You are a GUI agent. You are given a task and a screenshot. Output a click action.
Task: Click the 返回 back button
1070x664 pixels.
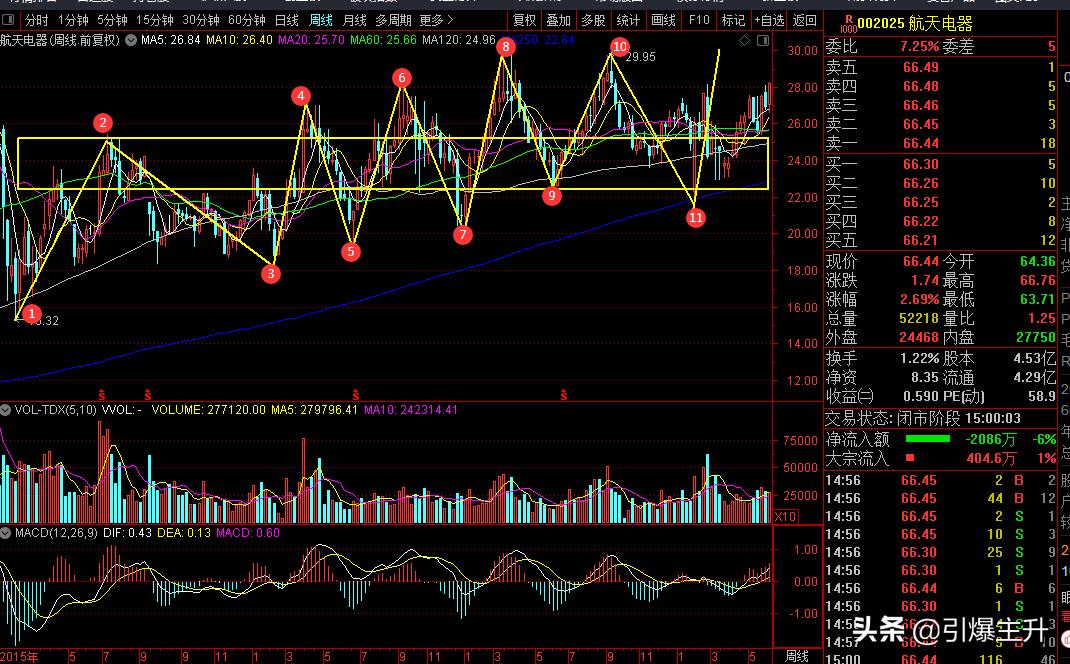point(804,20)
